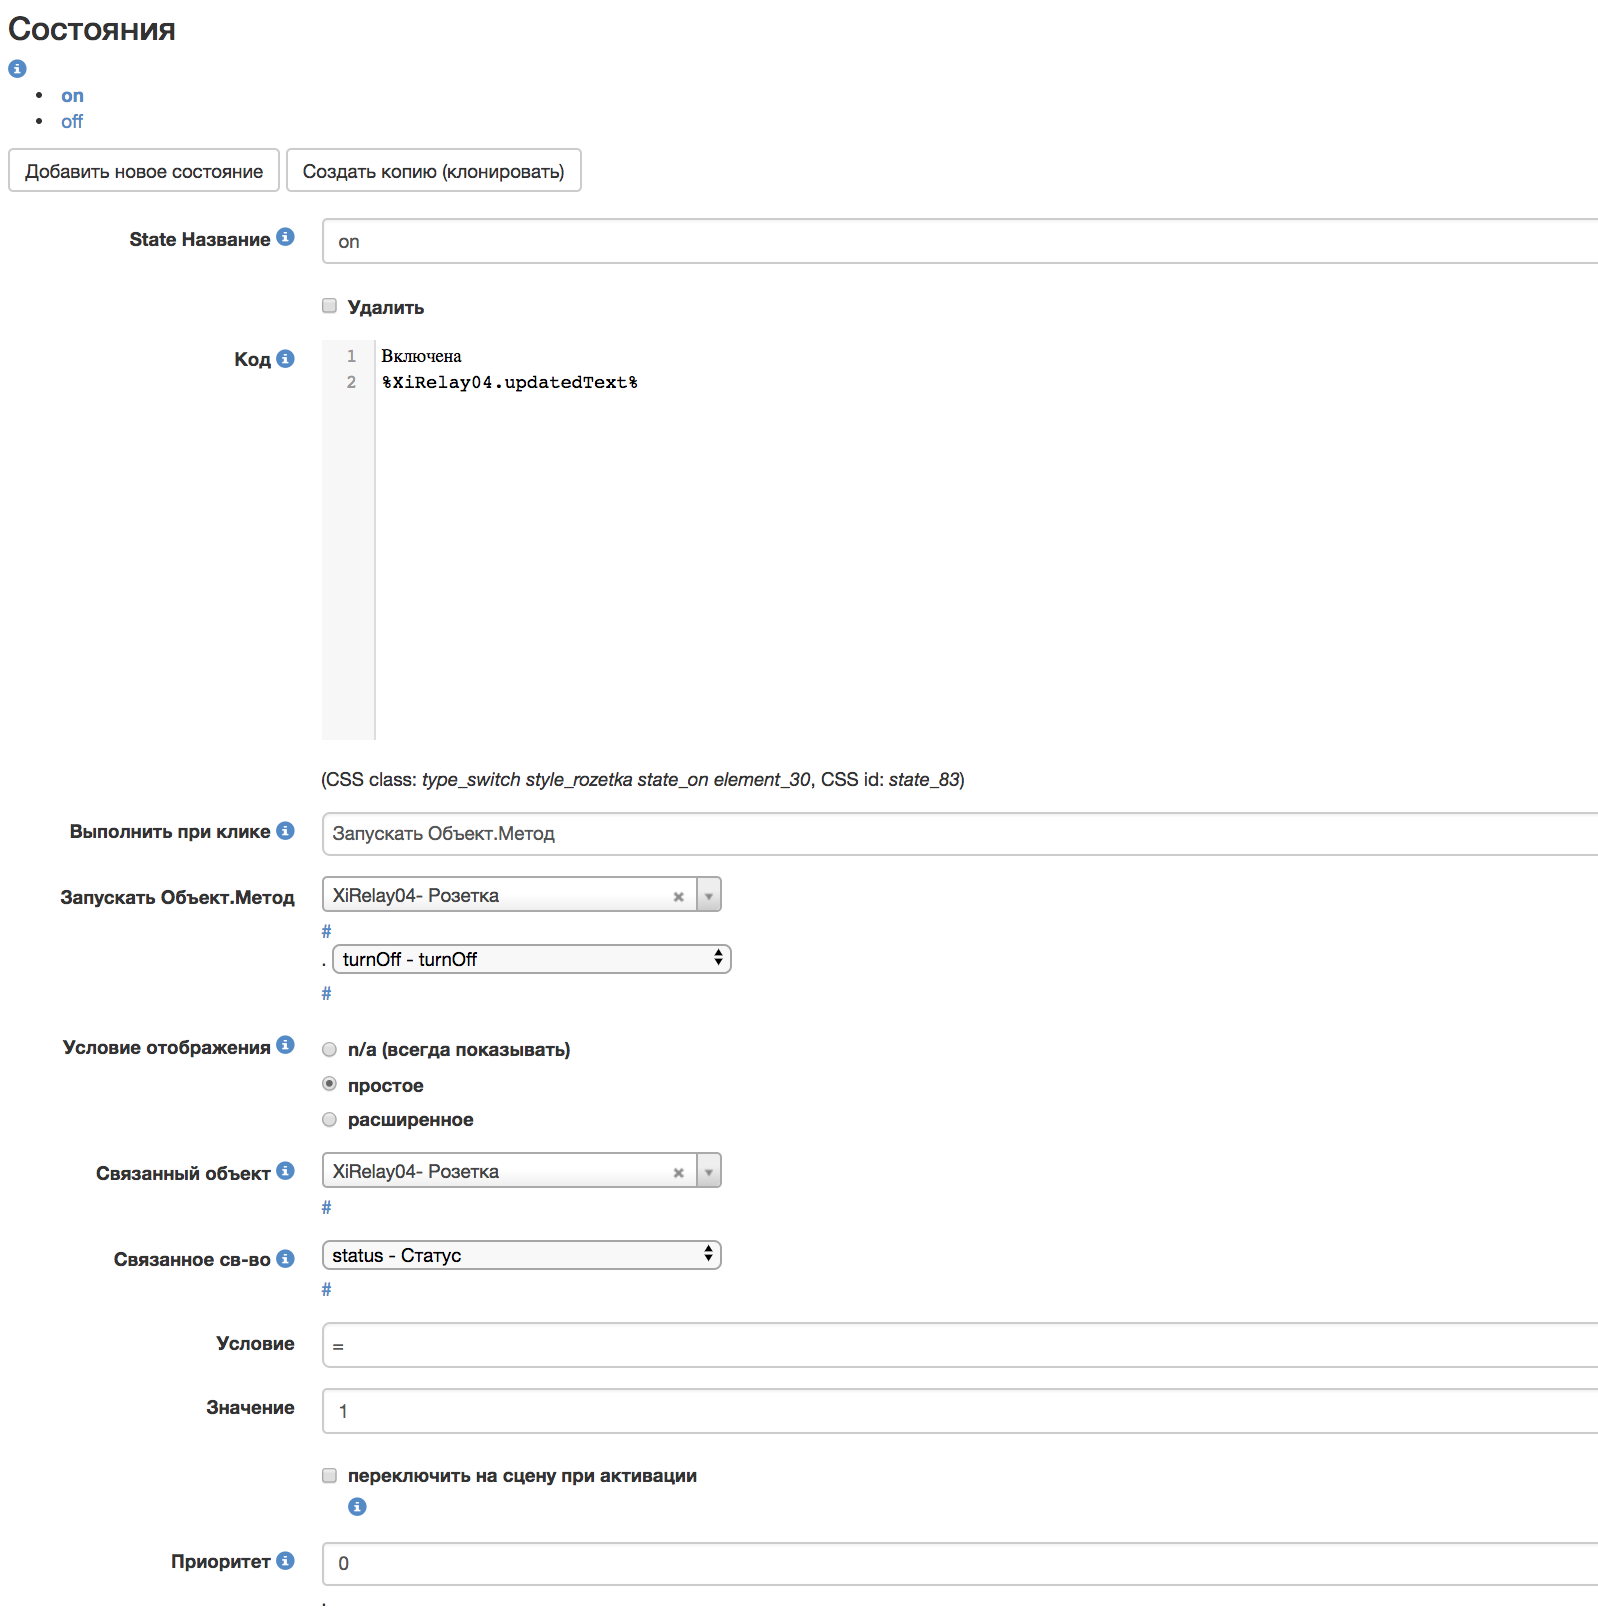
Task: Focus the Значение input field
Action: pos(960,1411)
